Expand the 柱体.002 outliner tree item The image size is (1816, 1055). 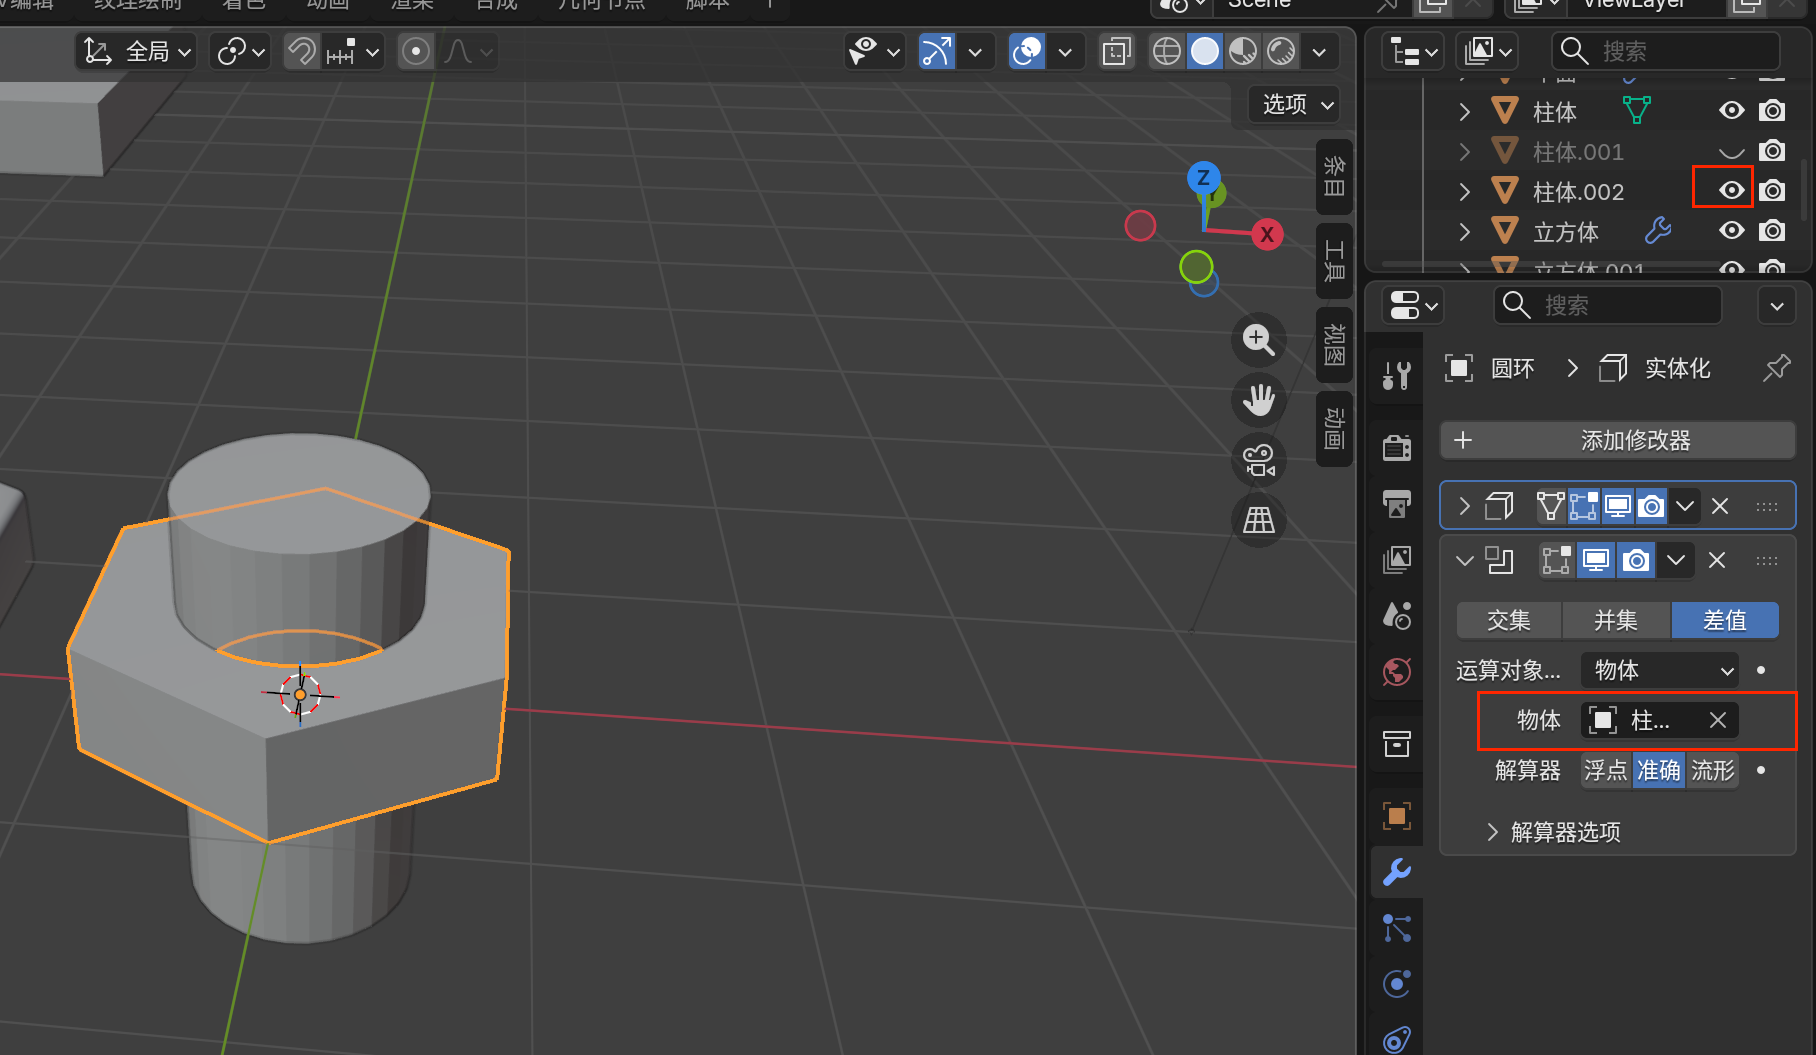click(x=1464, y=191)
